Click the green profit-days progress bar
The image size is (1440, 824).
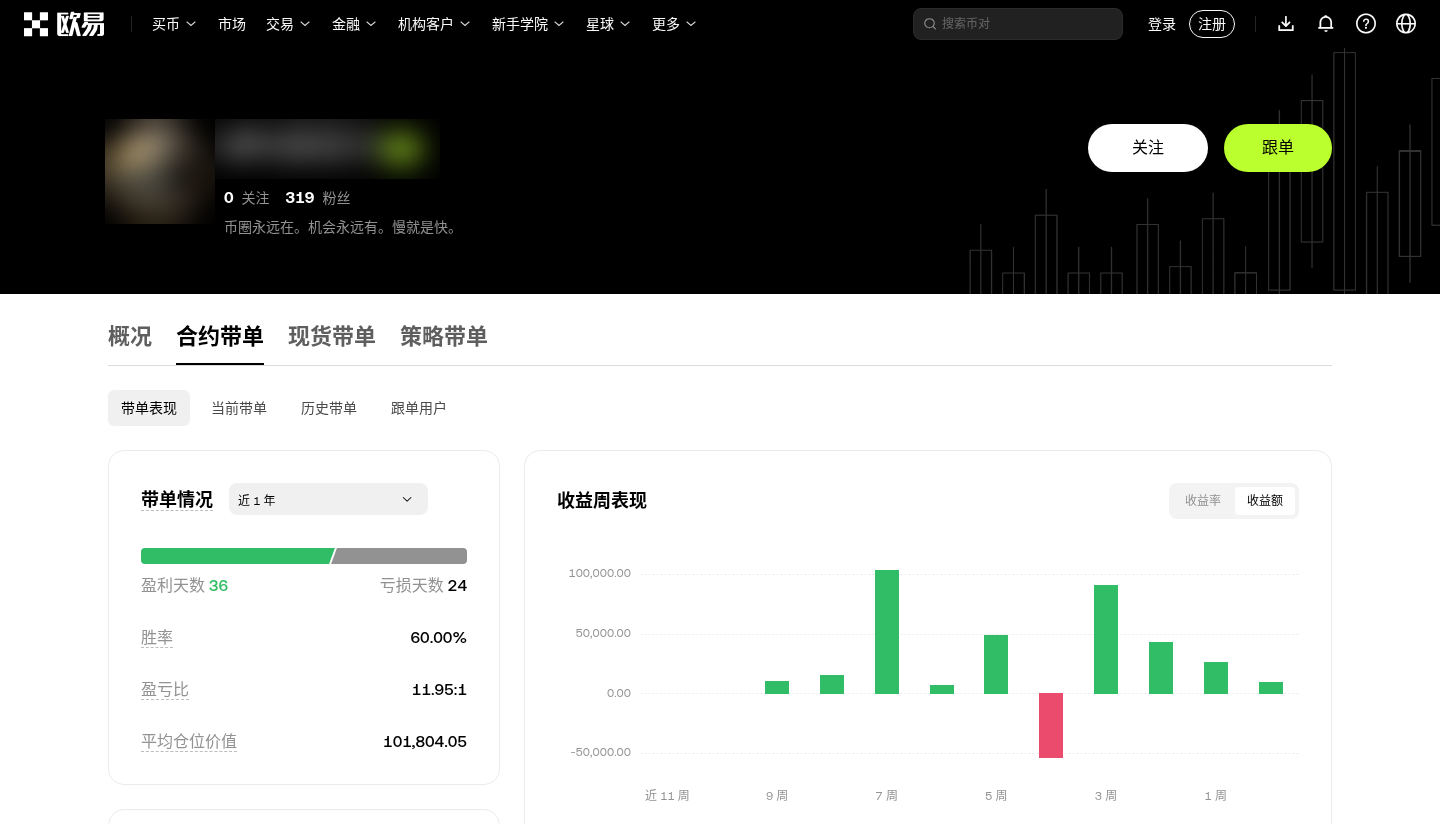tap(237, 556)
